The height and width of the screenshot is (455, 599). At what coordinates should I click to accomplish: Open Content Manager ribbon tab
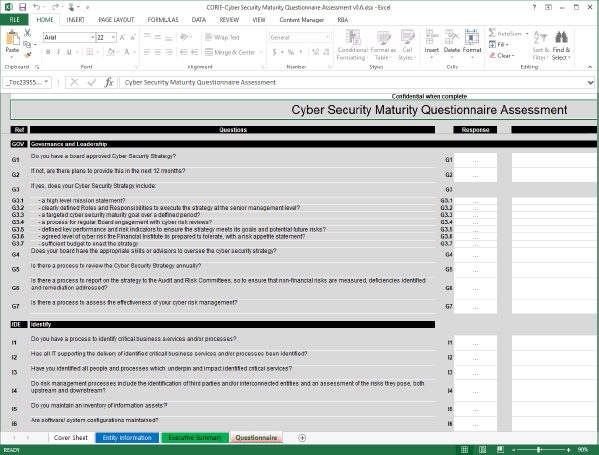301,19
